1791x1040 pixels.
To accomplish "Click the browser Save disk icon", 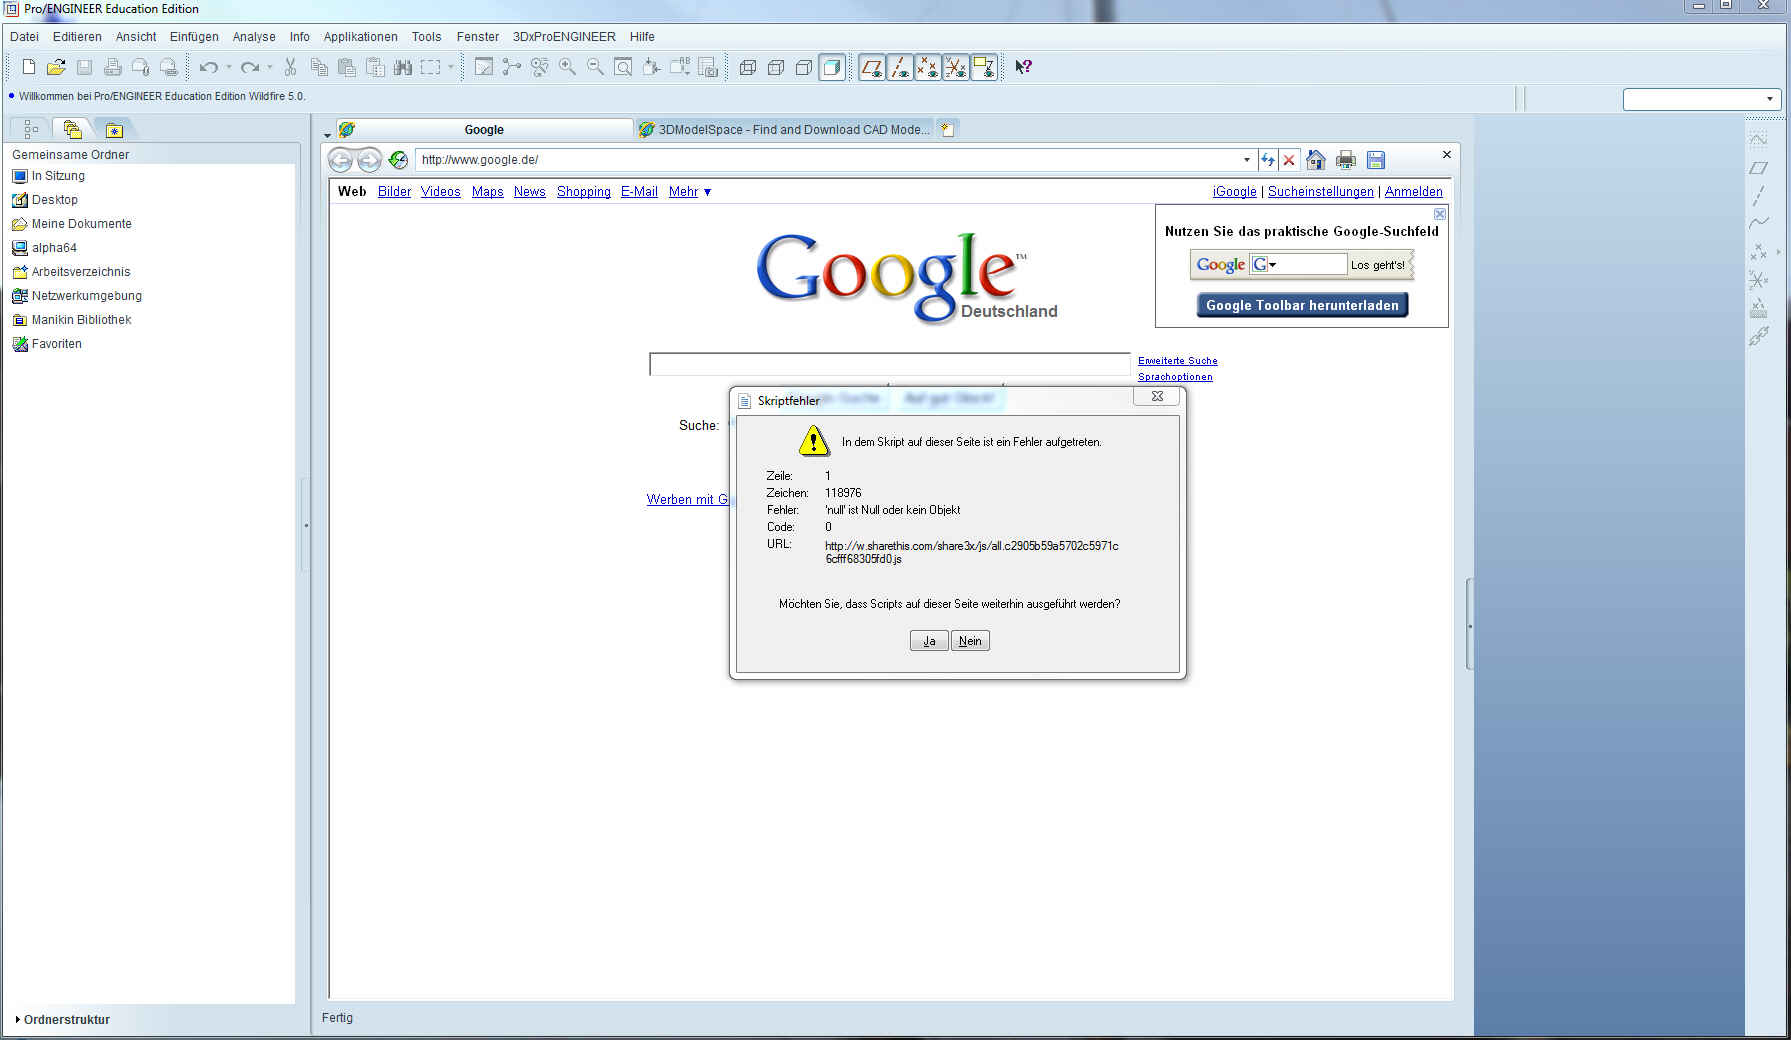I will pos(1376,160).
